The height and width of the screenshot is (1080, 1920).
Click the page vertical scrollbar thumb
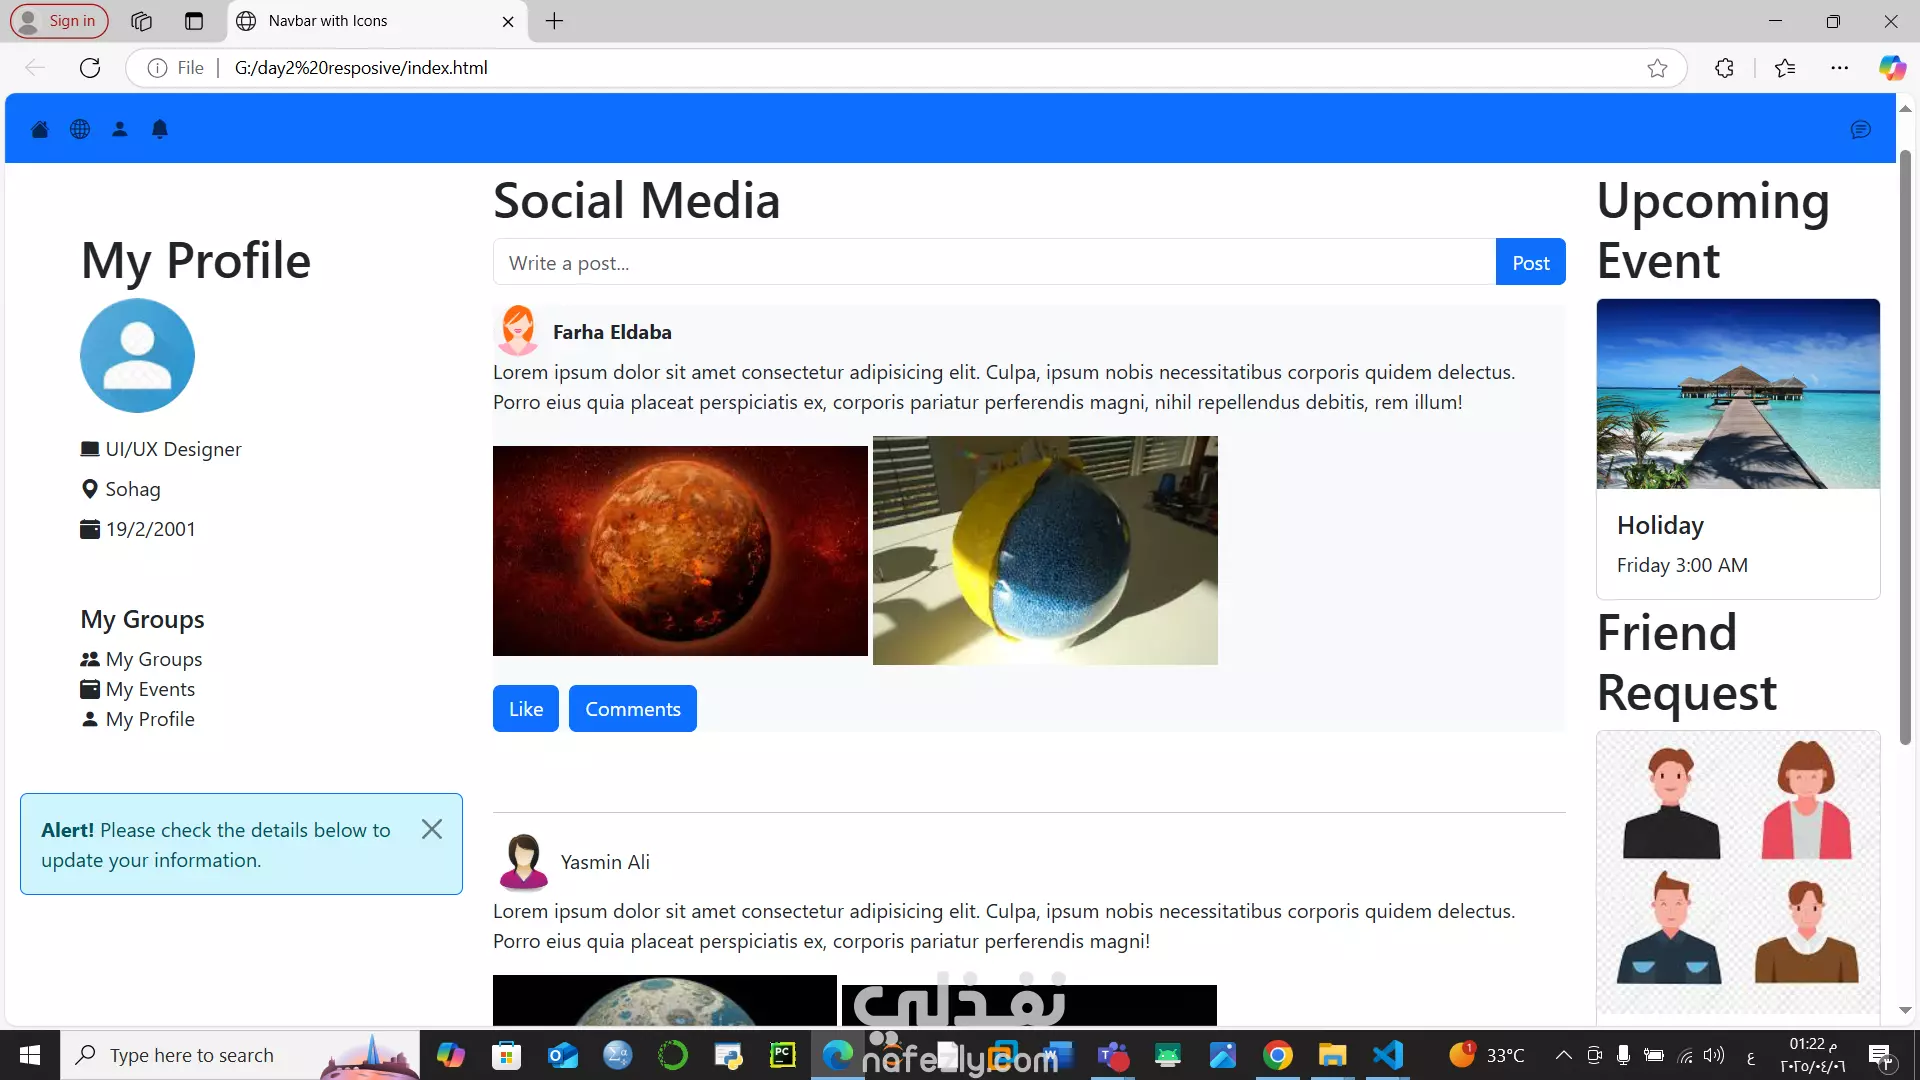click(1905, 447)
